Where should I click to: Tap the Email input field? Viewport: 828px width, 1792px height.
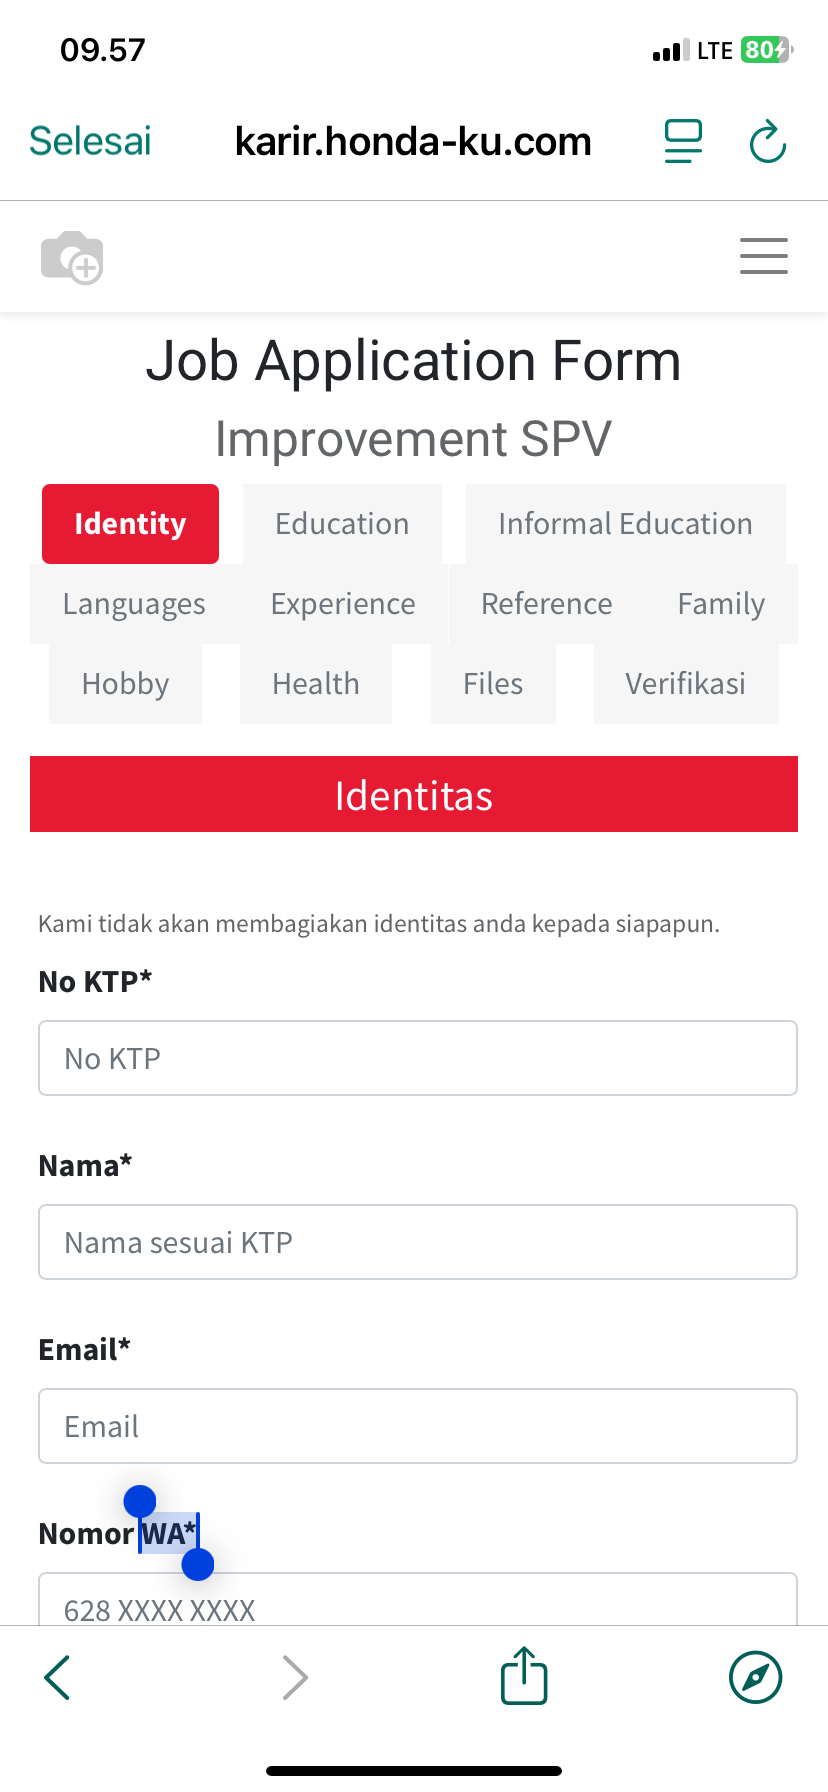pos(418,1426)
